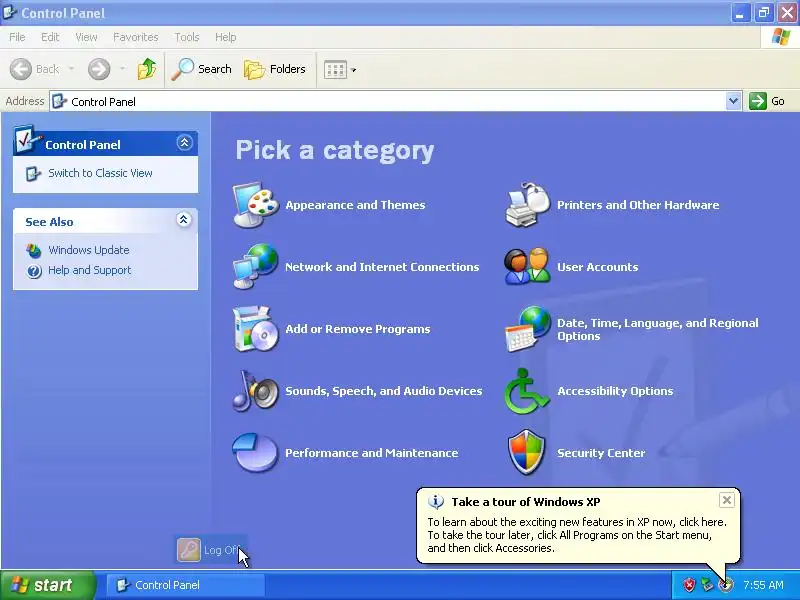Click the Views toolbar icon
Image resolution: width=800 pixels, height=600 pixels.
point(335,69)
